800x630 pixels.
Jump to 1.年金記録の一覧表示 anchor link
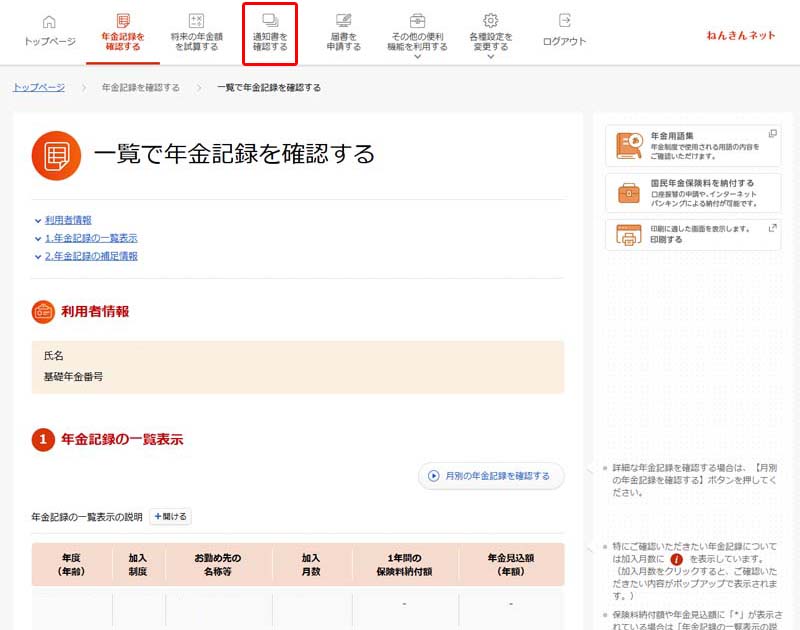click(91, 238)
